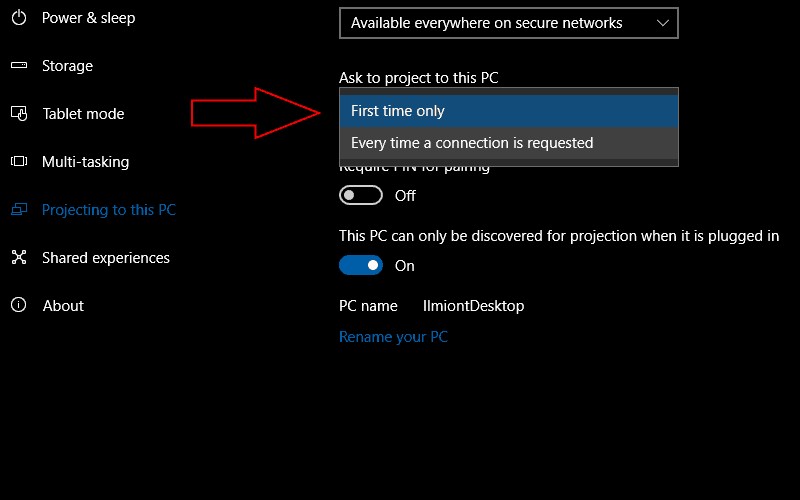Viewport: 800px width, 500px height.
Task: Click the Power & sleep icon
Action: tap(19, 18)
